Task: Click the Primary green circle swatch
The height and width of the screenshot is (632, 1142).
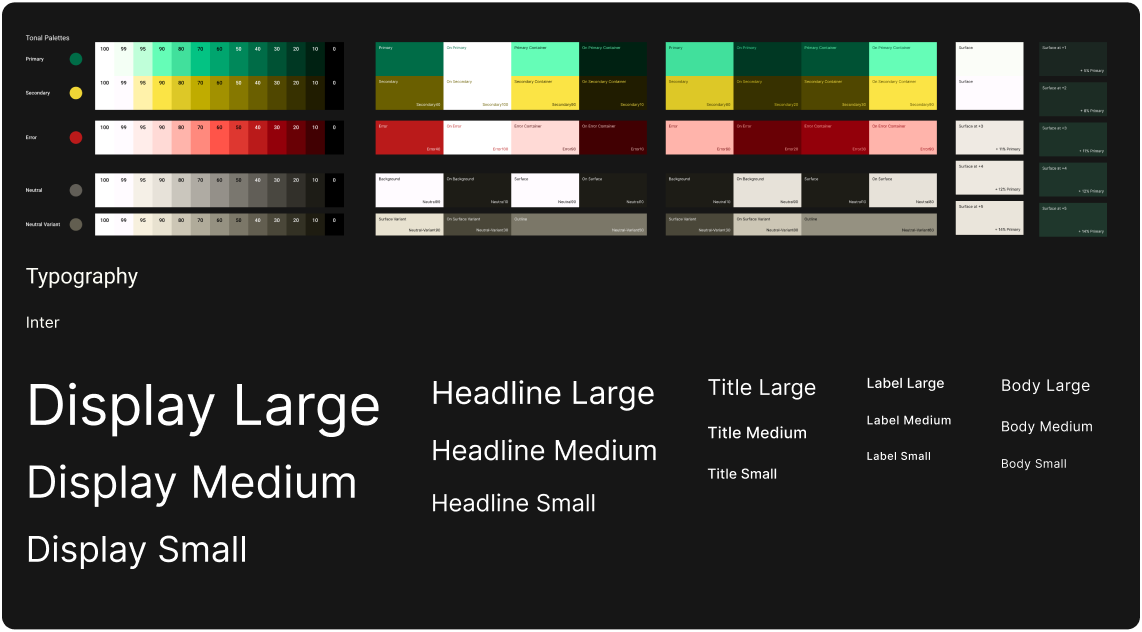Action: 76,60
